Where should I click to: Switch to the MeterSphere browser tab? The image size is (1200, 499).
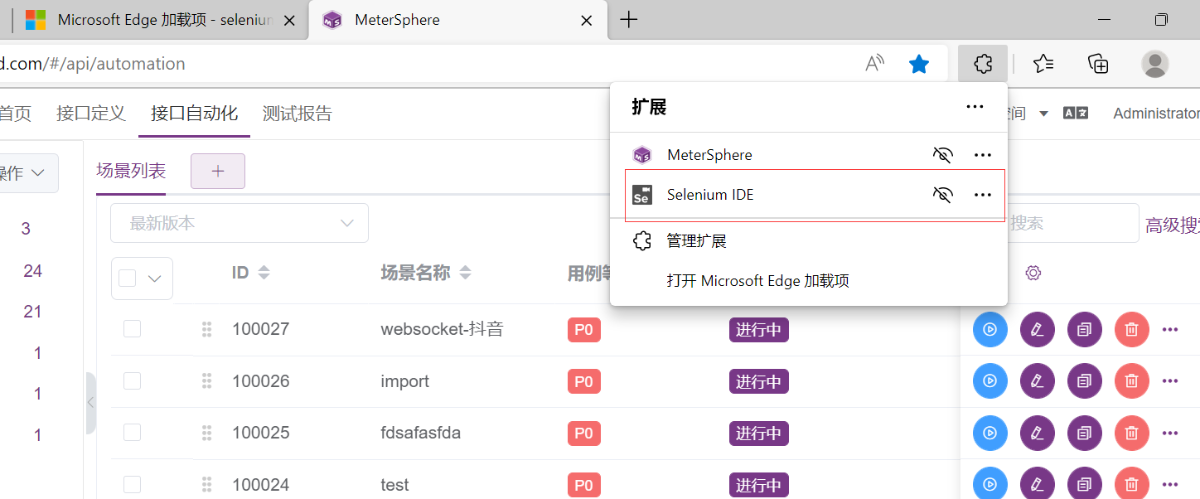click(456, 20)
